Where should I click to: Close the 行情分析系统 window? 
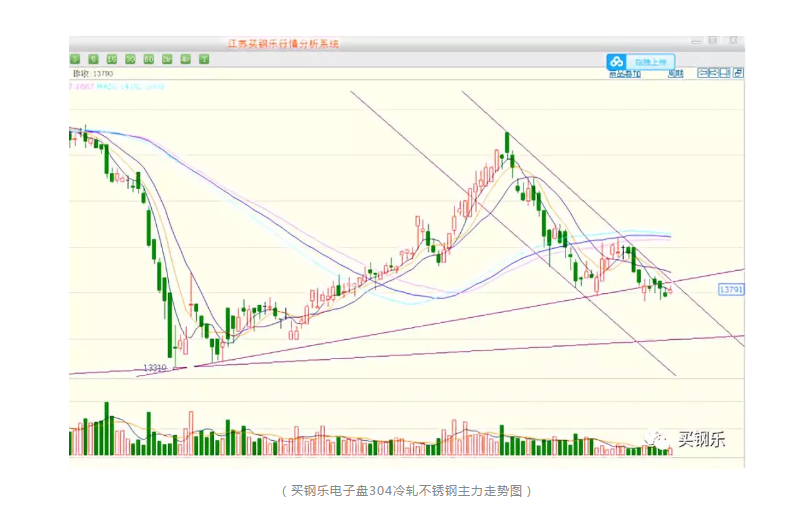coord(733,40)
